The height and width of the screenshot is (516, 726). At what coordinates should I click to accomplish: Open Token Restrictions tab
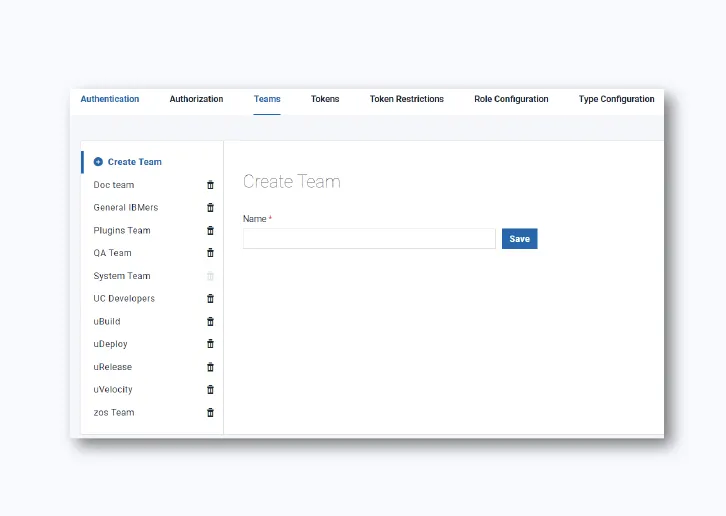click(406, 99)
